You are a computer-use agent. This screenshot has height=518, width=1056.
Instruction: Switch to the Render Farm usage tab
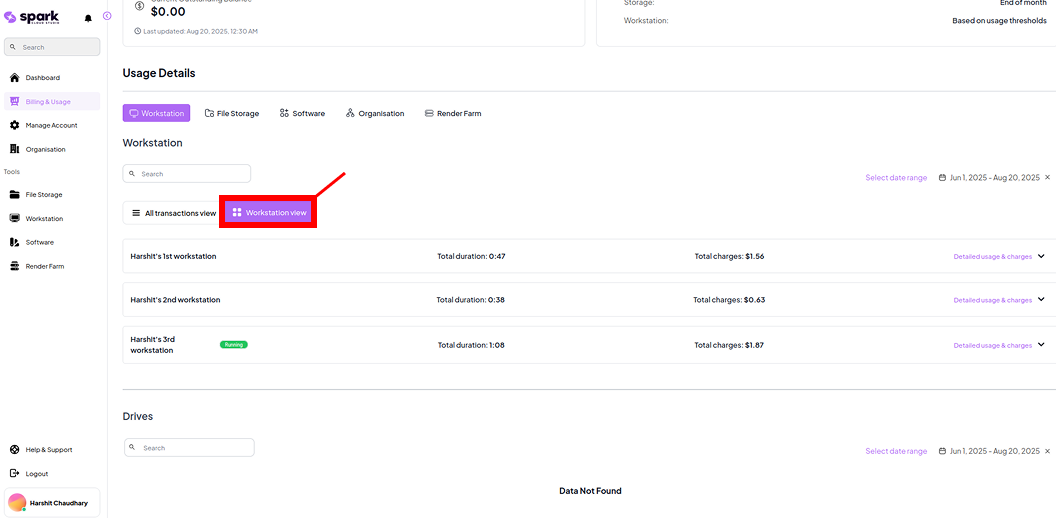452,114
